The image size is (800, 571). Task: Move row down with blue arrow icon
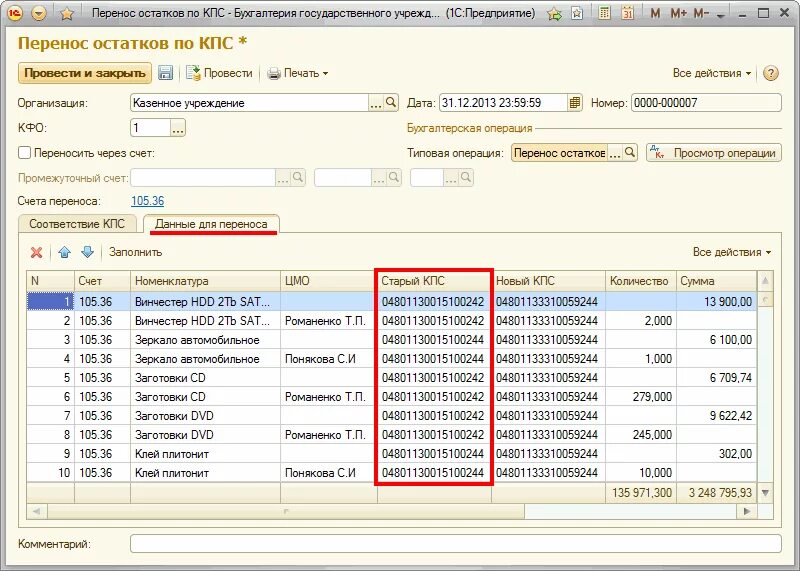pyautogui.click(x=88, y=252)
